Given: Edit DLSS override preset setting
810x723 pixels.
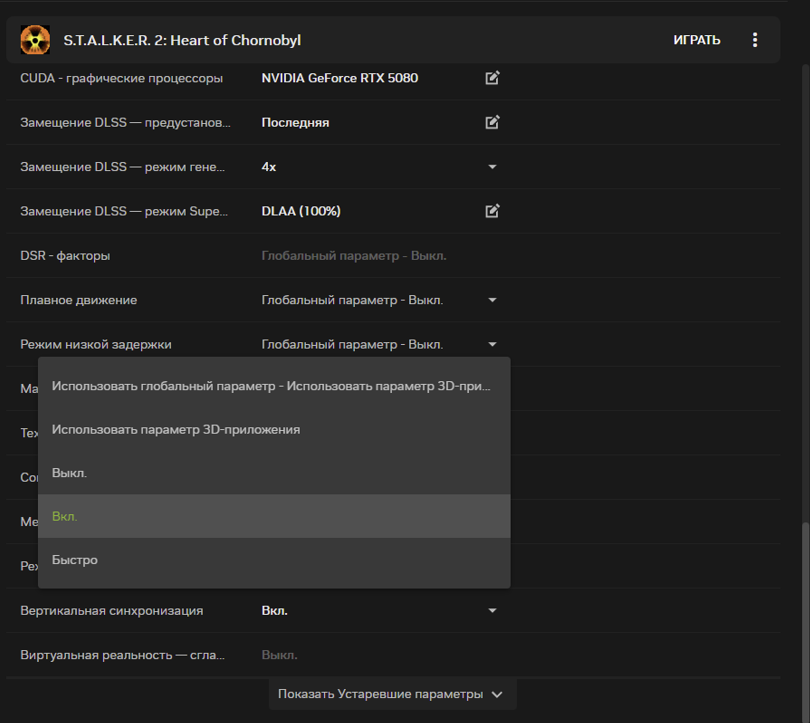Looking at the screenshot, I should pyautogui.click(x=492, y=122).
